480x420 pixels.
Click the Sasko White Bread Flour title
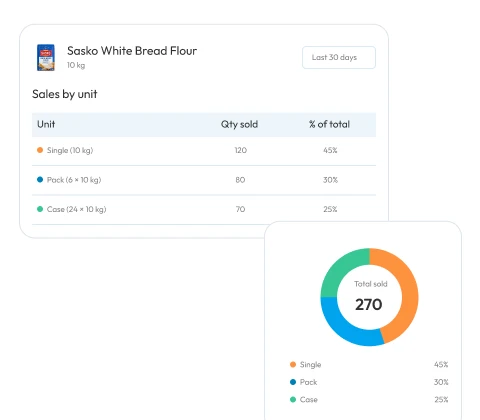pos(132,51)
